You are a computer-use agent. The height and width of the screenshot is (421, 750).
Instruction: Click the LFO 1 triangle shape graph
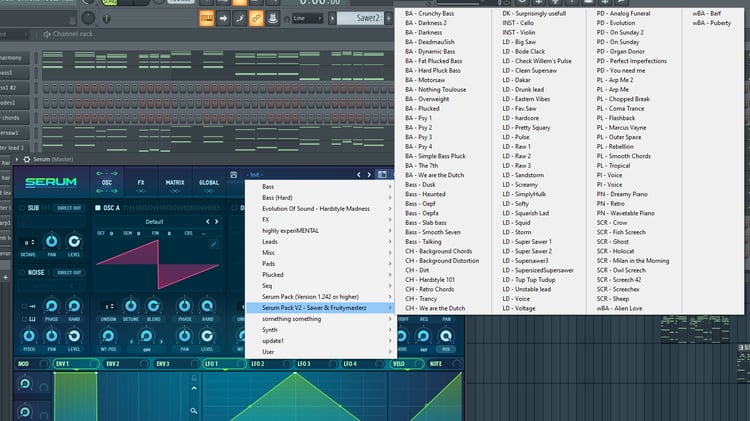point(295,397)
